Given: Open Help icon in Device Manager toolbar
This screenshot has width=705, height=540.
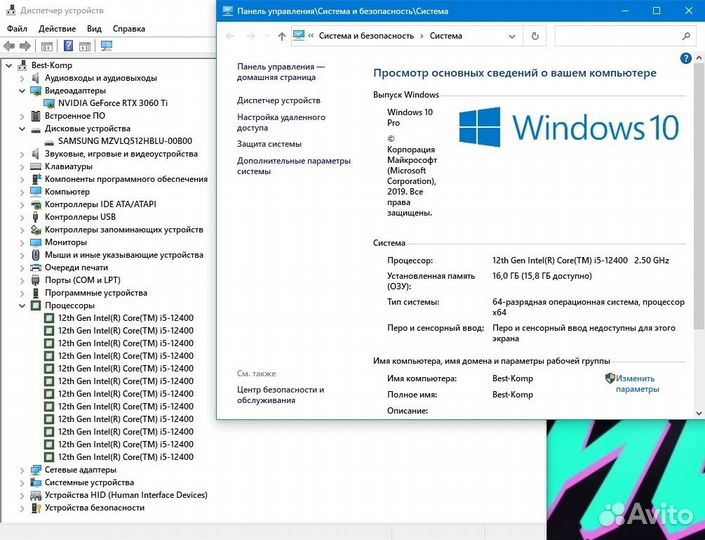Looking at the screenshot, I should (x=68, y=46).
